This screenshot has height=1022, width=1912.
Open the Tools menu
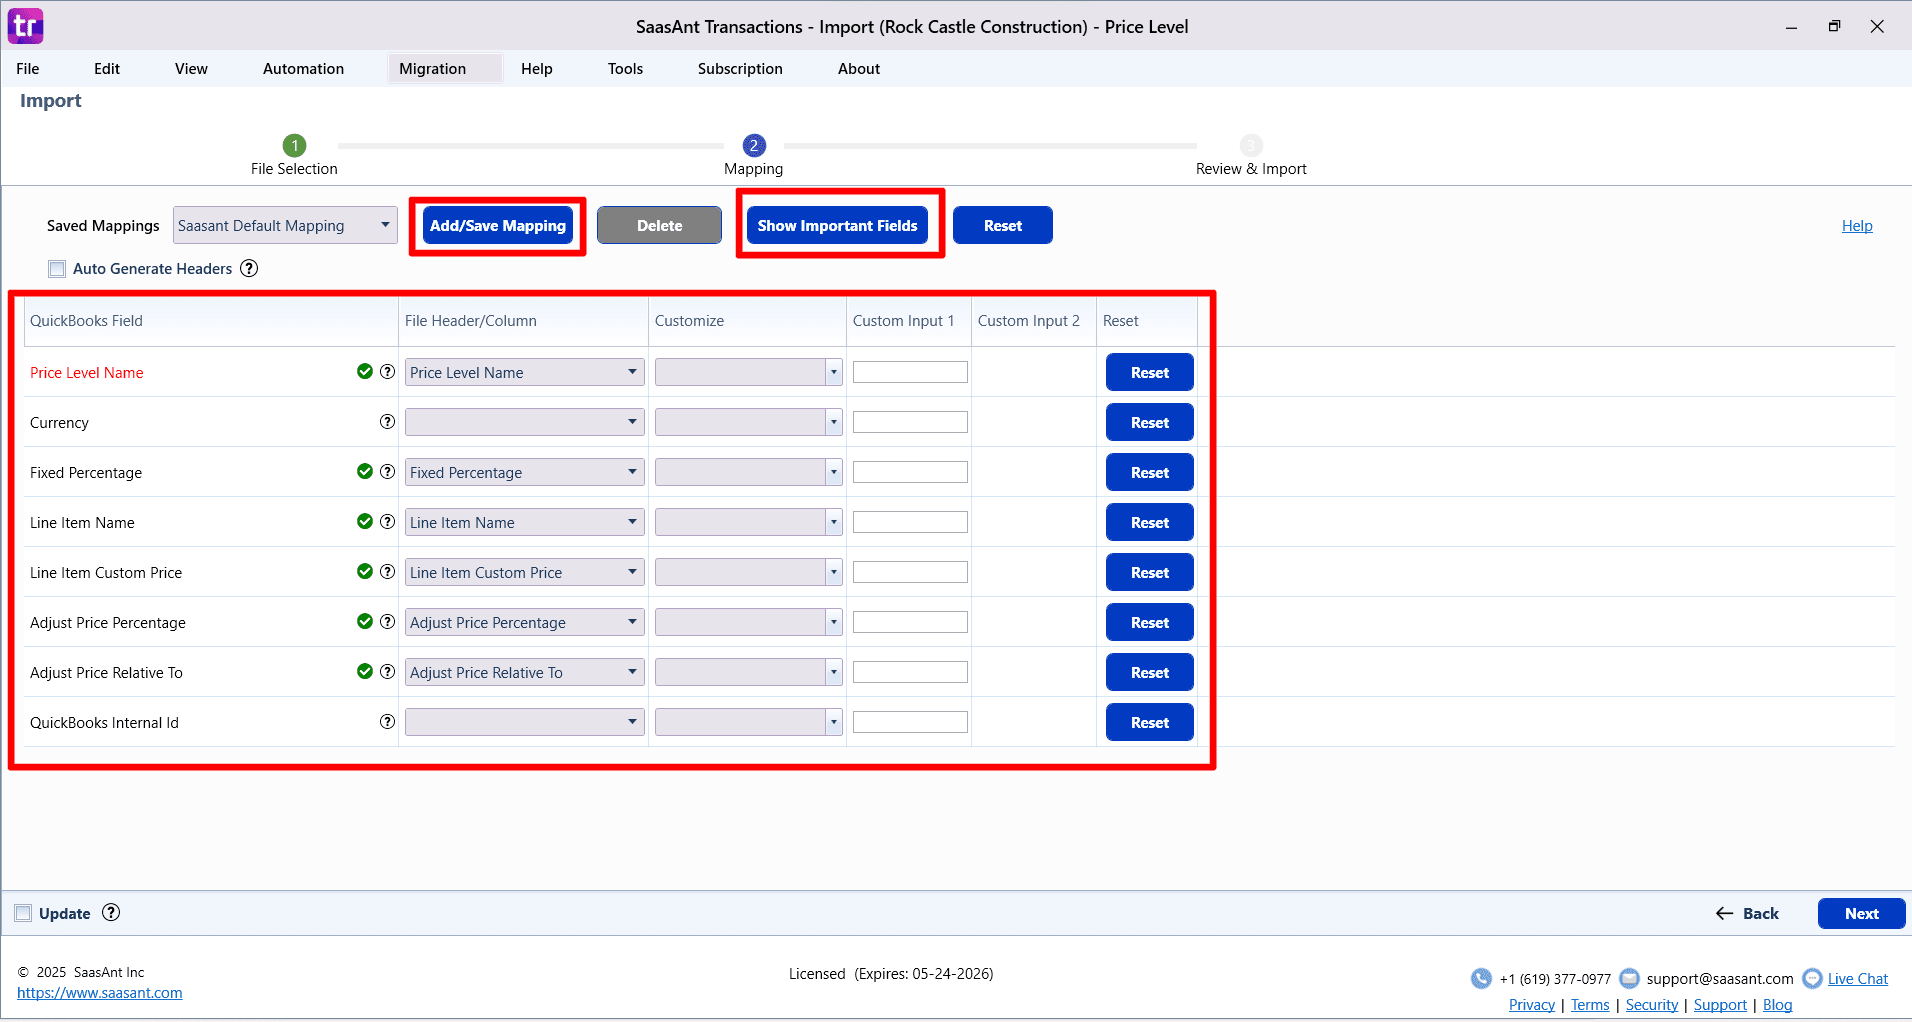(x=625, y=69)
